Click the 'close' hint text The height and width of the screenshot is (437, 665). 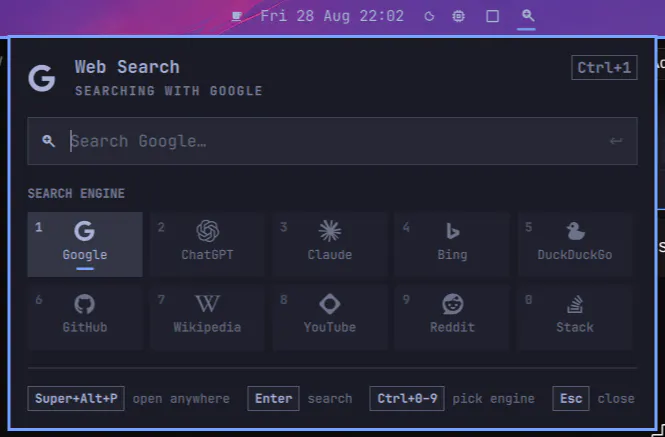pos(616,399)
